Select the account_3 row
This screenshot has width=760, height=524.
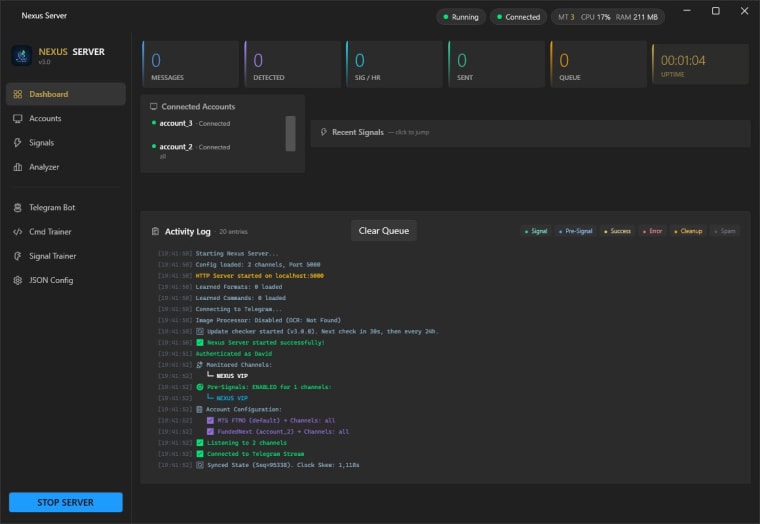216,124
